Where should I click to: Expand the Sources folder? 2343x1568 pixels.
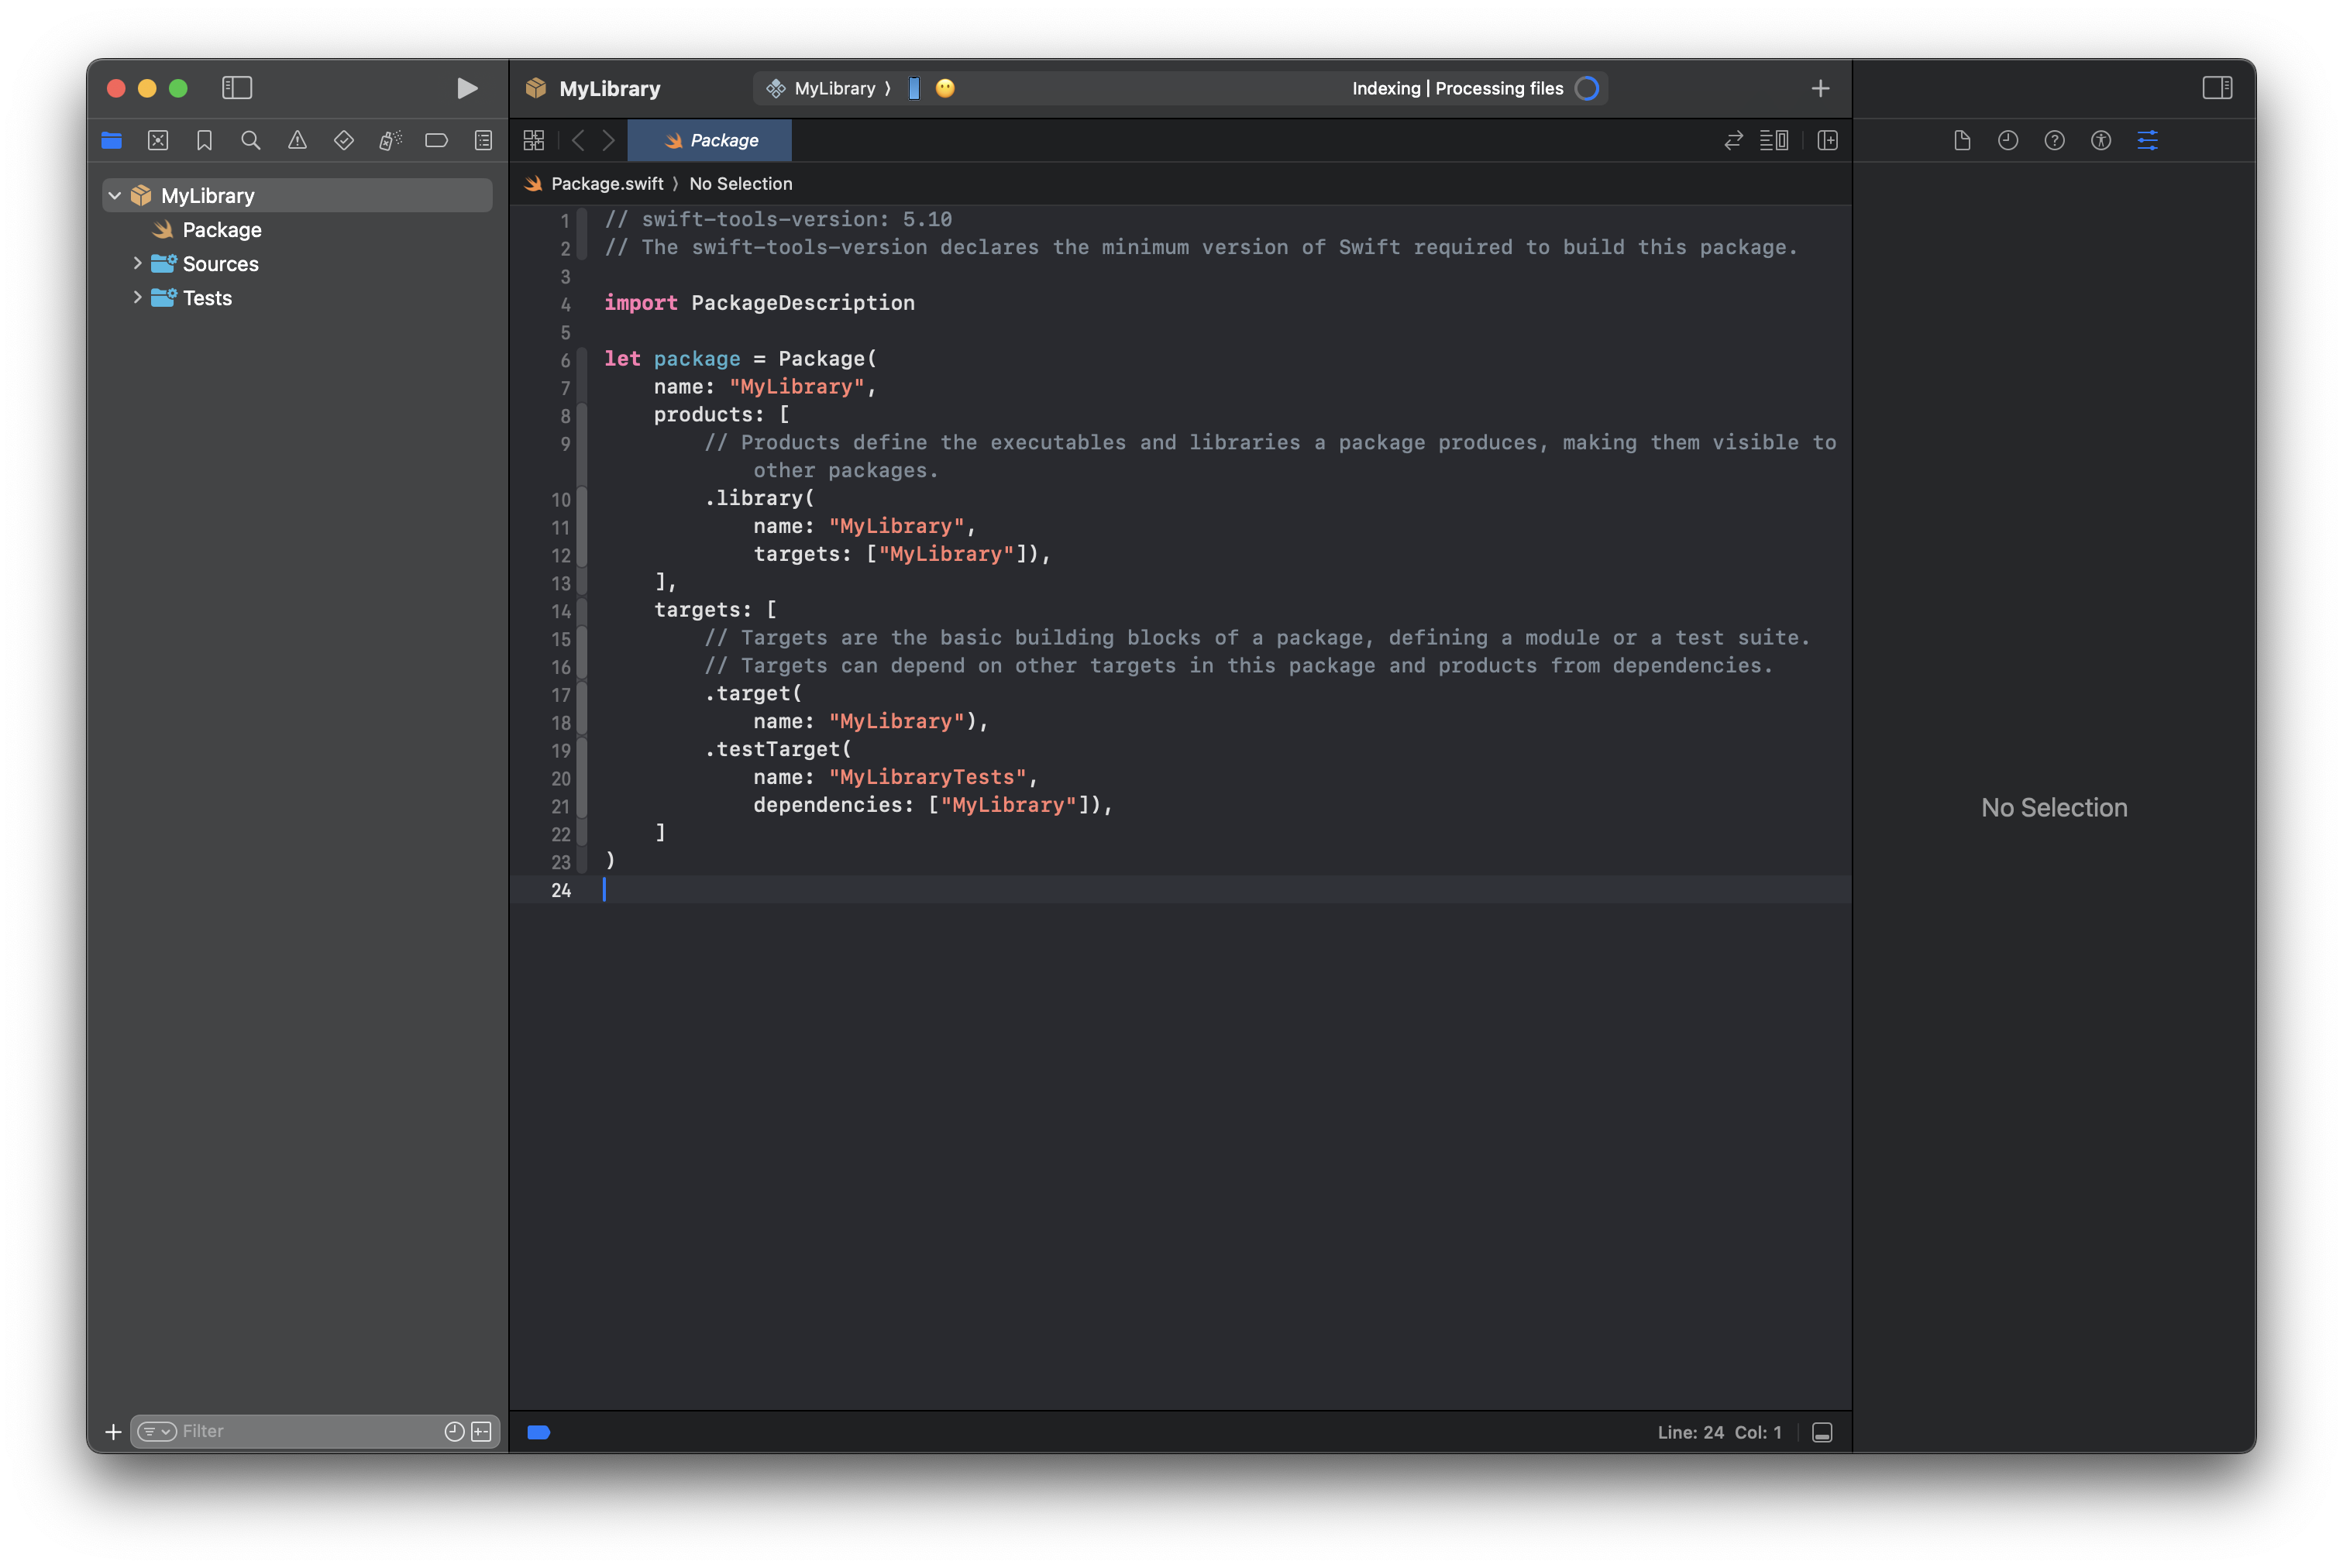tap(137, 263)
